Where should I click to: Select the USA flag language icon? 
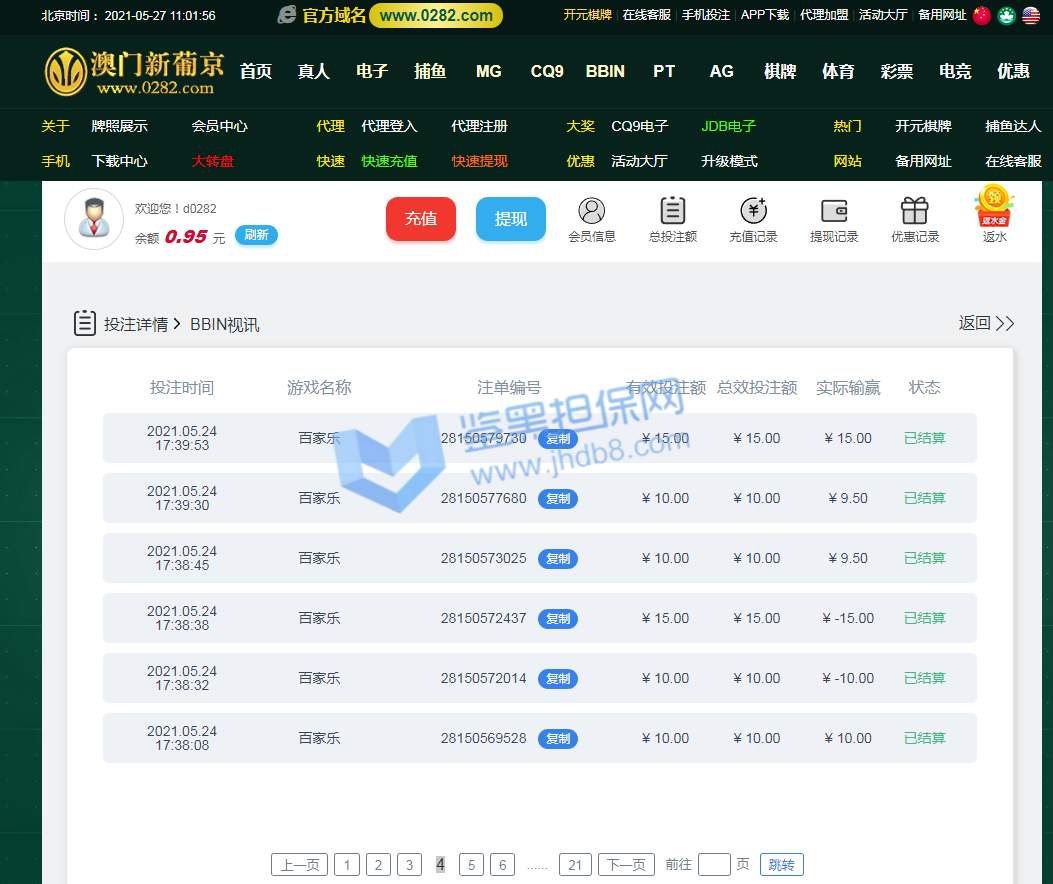[x=1030, y=15]
